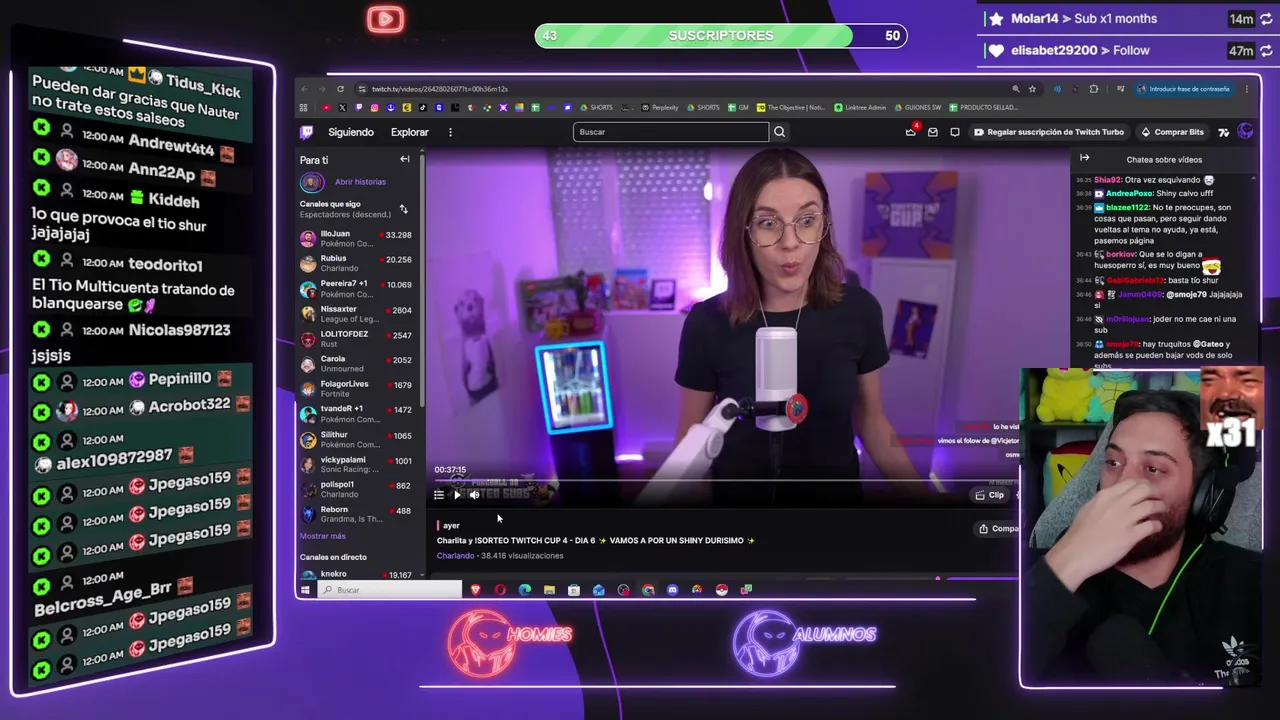Open the Siguiendo tab
The width and height of the screenshot is (1280, 720).
350,132
